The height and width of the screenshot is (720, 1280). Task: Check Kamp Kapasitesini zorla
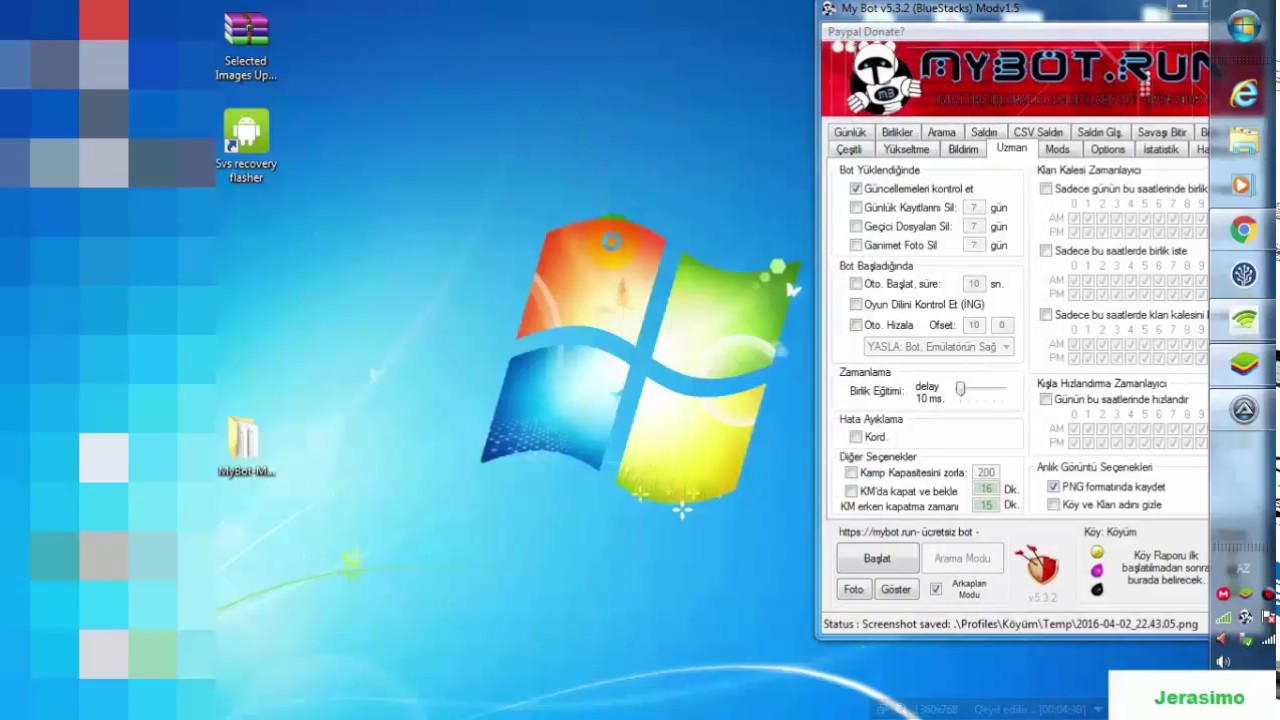[851, 473]
